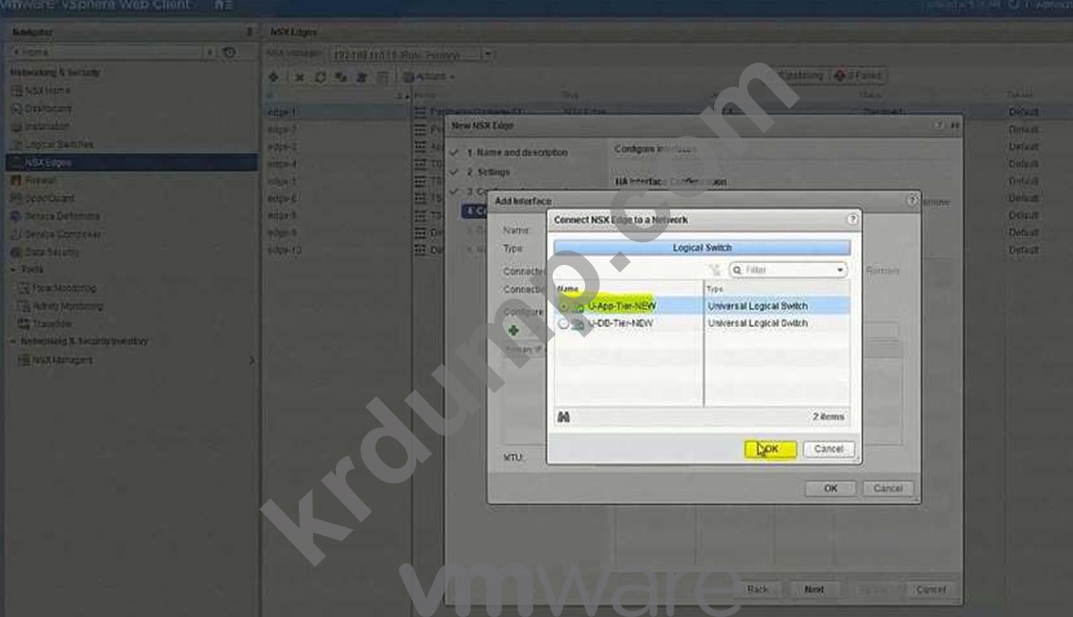This screenshot has height=617, width=1073.
Task: Open SpoofGuard in the Navigator
Action: [x=49, y=198]
